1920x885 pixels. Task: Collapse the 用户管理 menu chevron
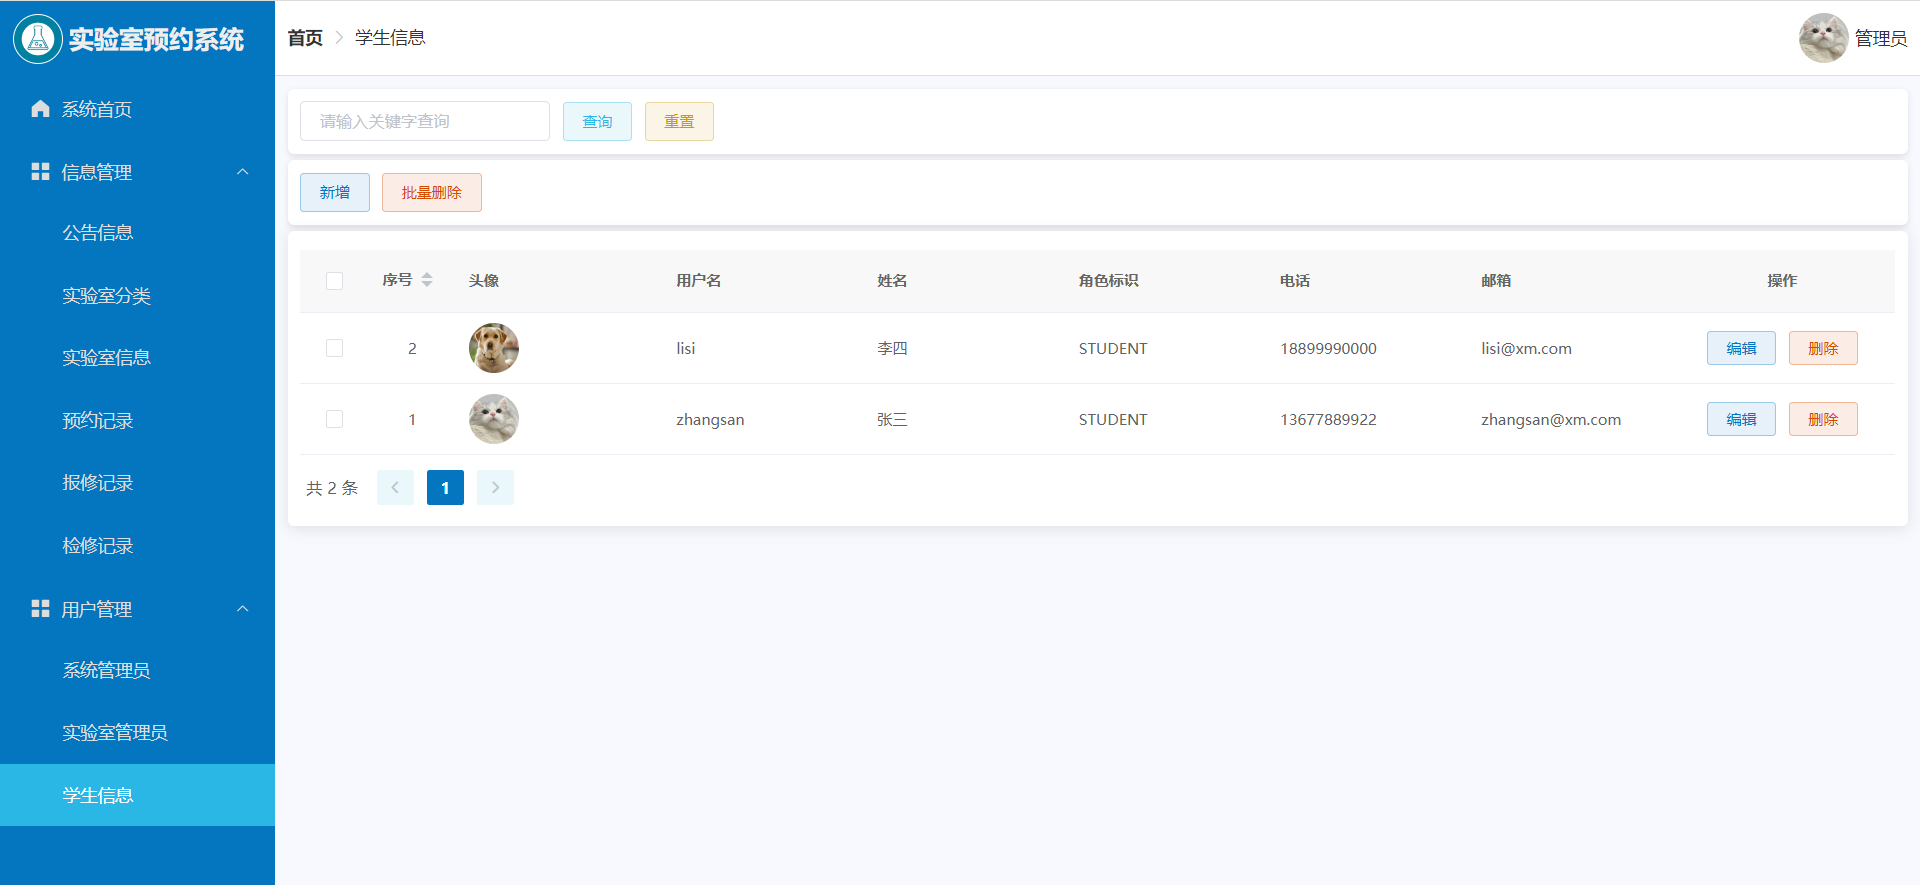click(x=242, y=609)
